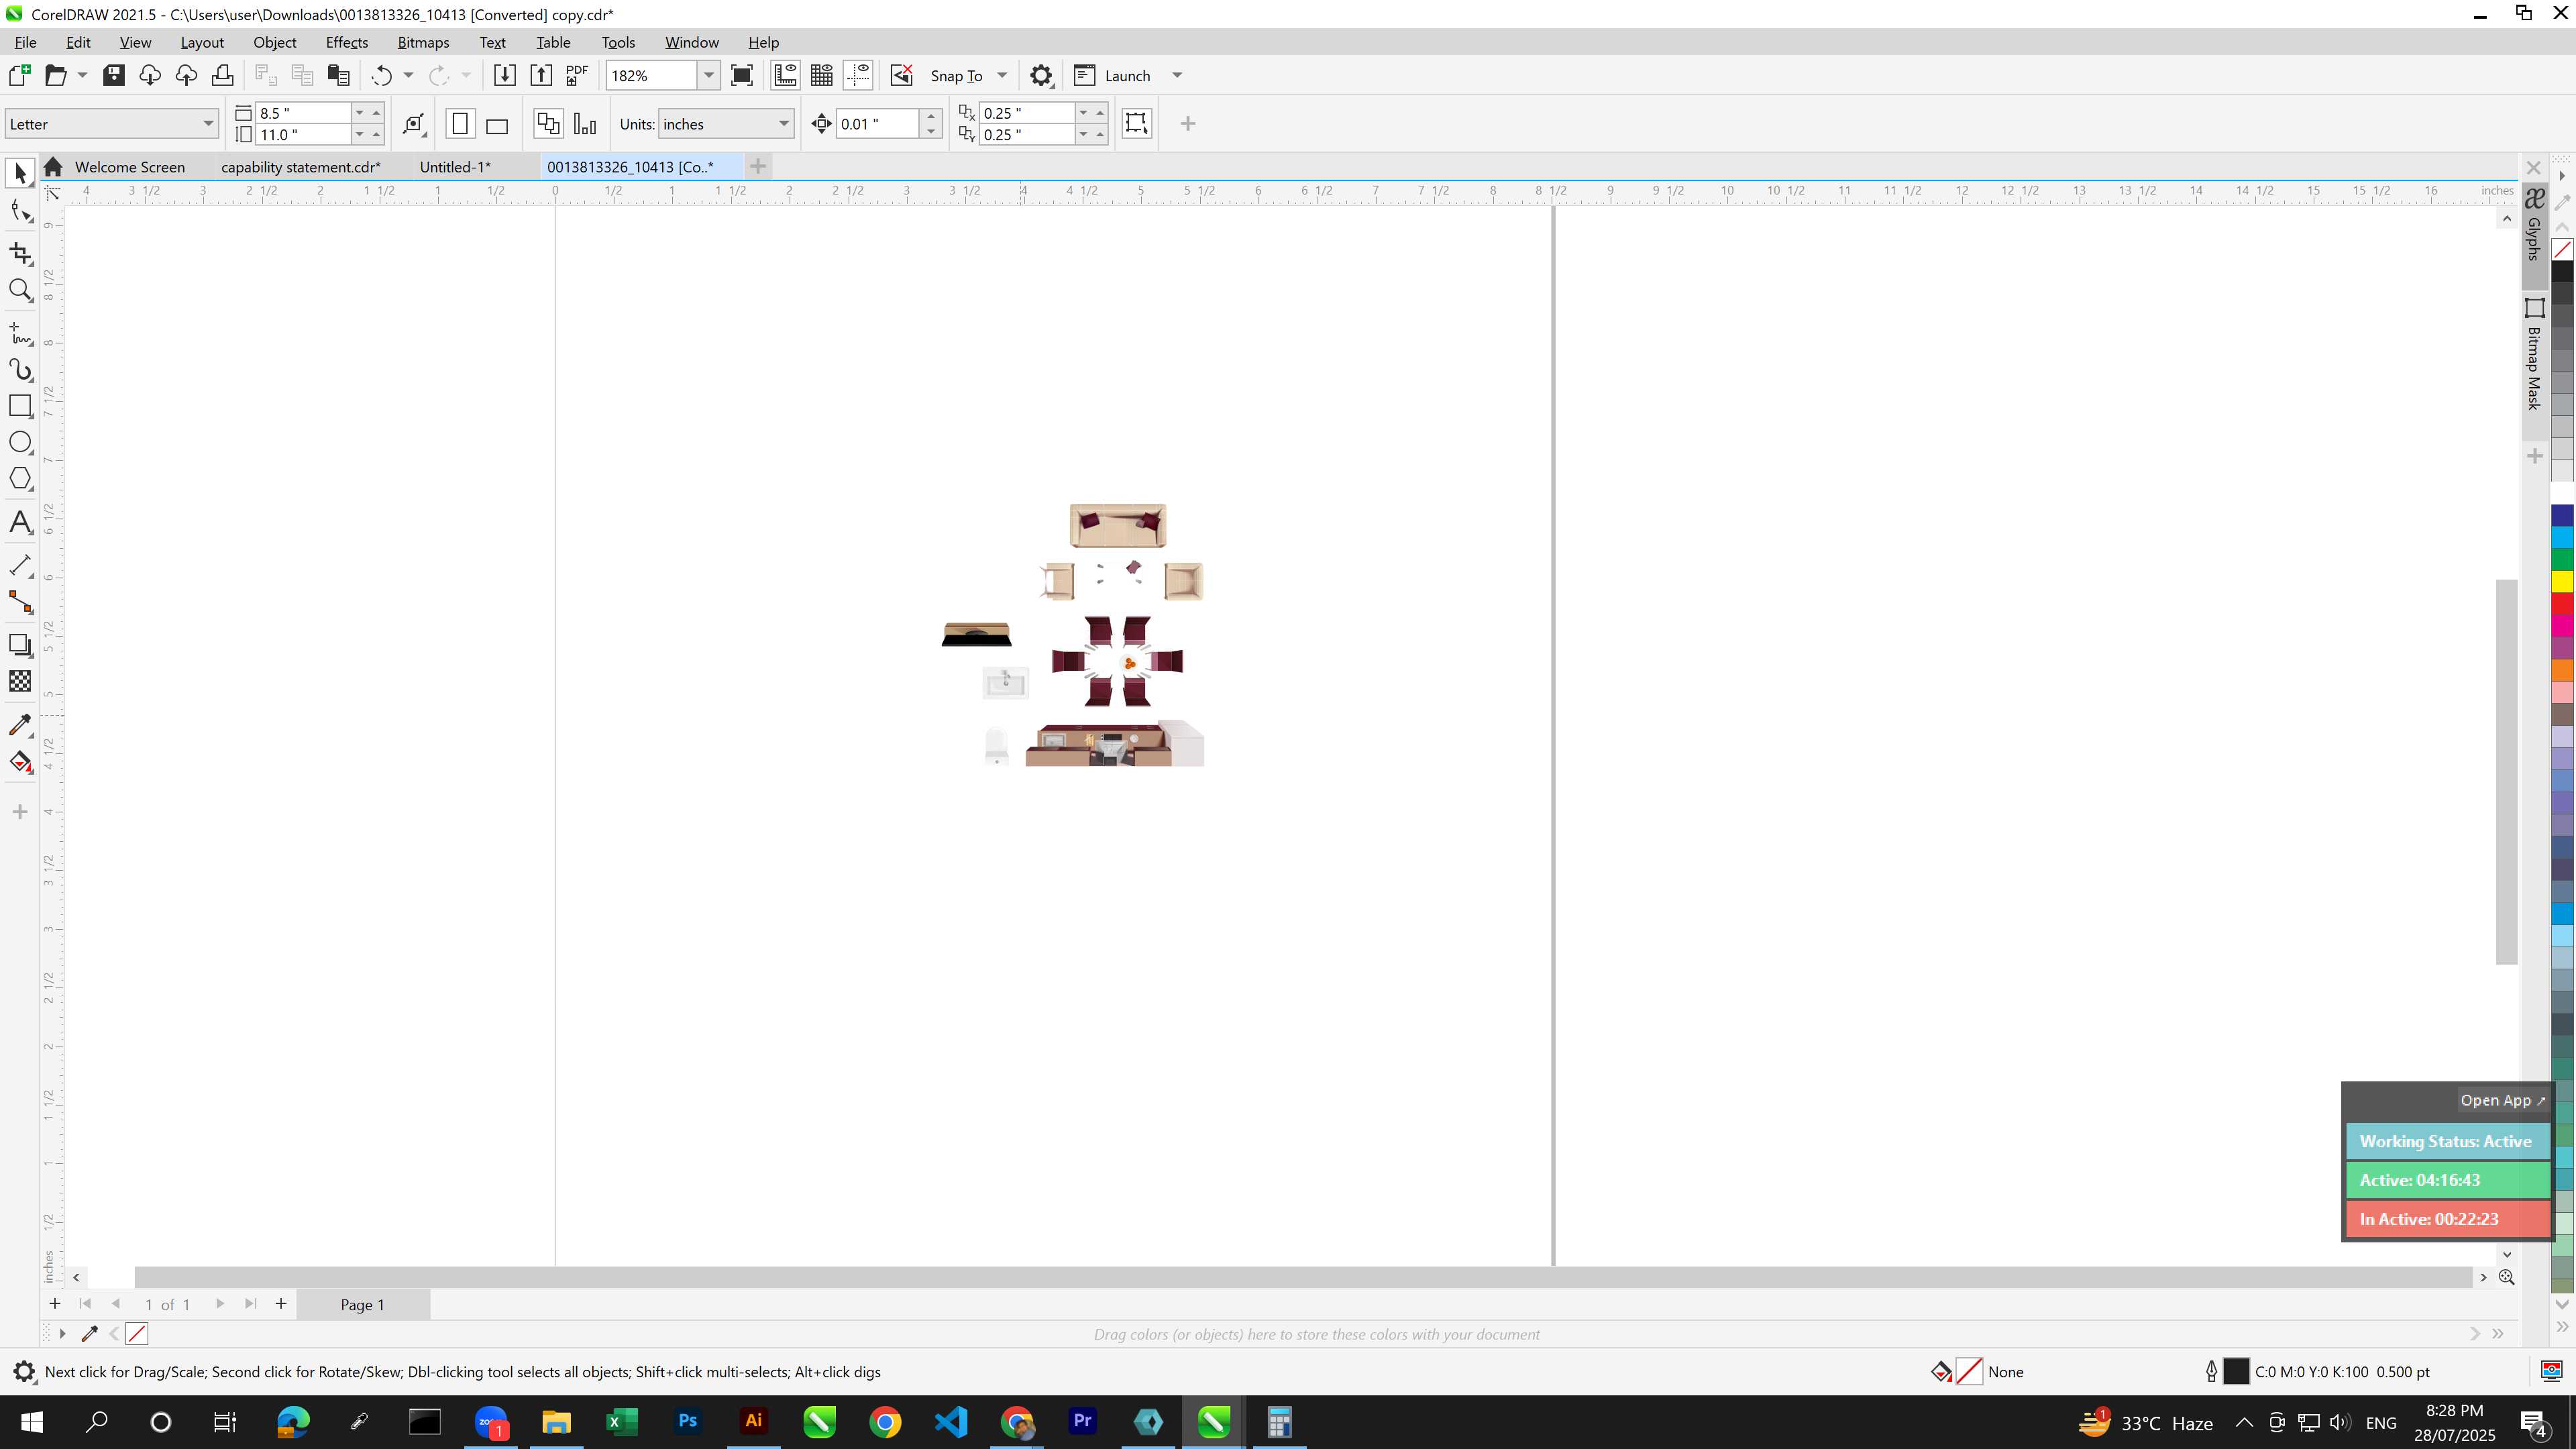2576x1449 pixels.
Task: Click the page width input field
Action: tap(303, 113)
